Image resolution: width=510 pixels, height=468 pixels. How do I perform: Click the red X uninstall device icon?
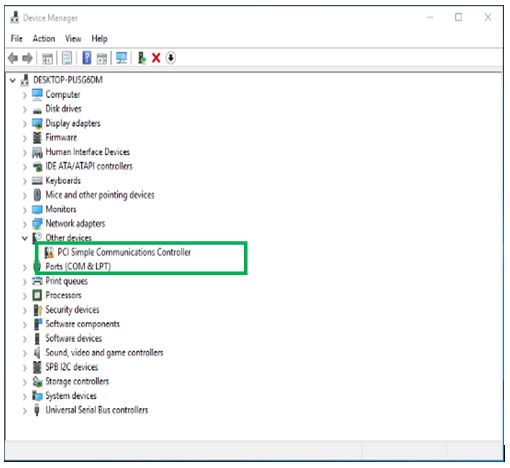click(156, 58)
